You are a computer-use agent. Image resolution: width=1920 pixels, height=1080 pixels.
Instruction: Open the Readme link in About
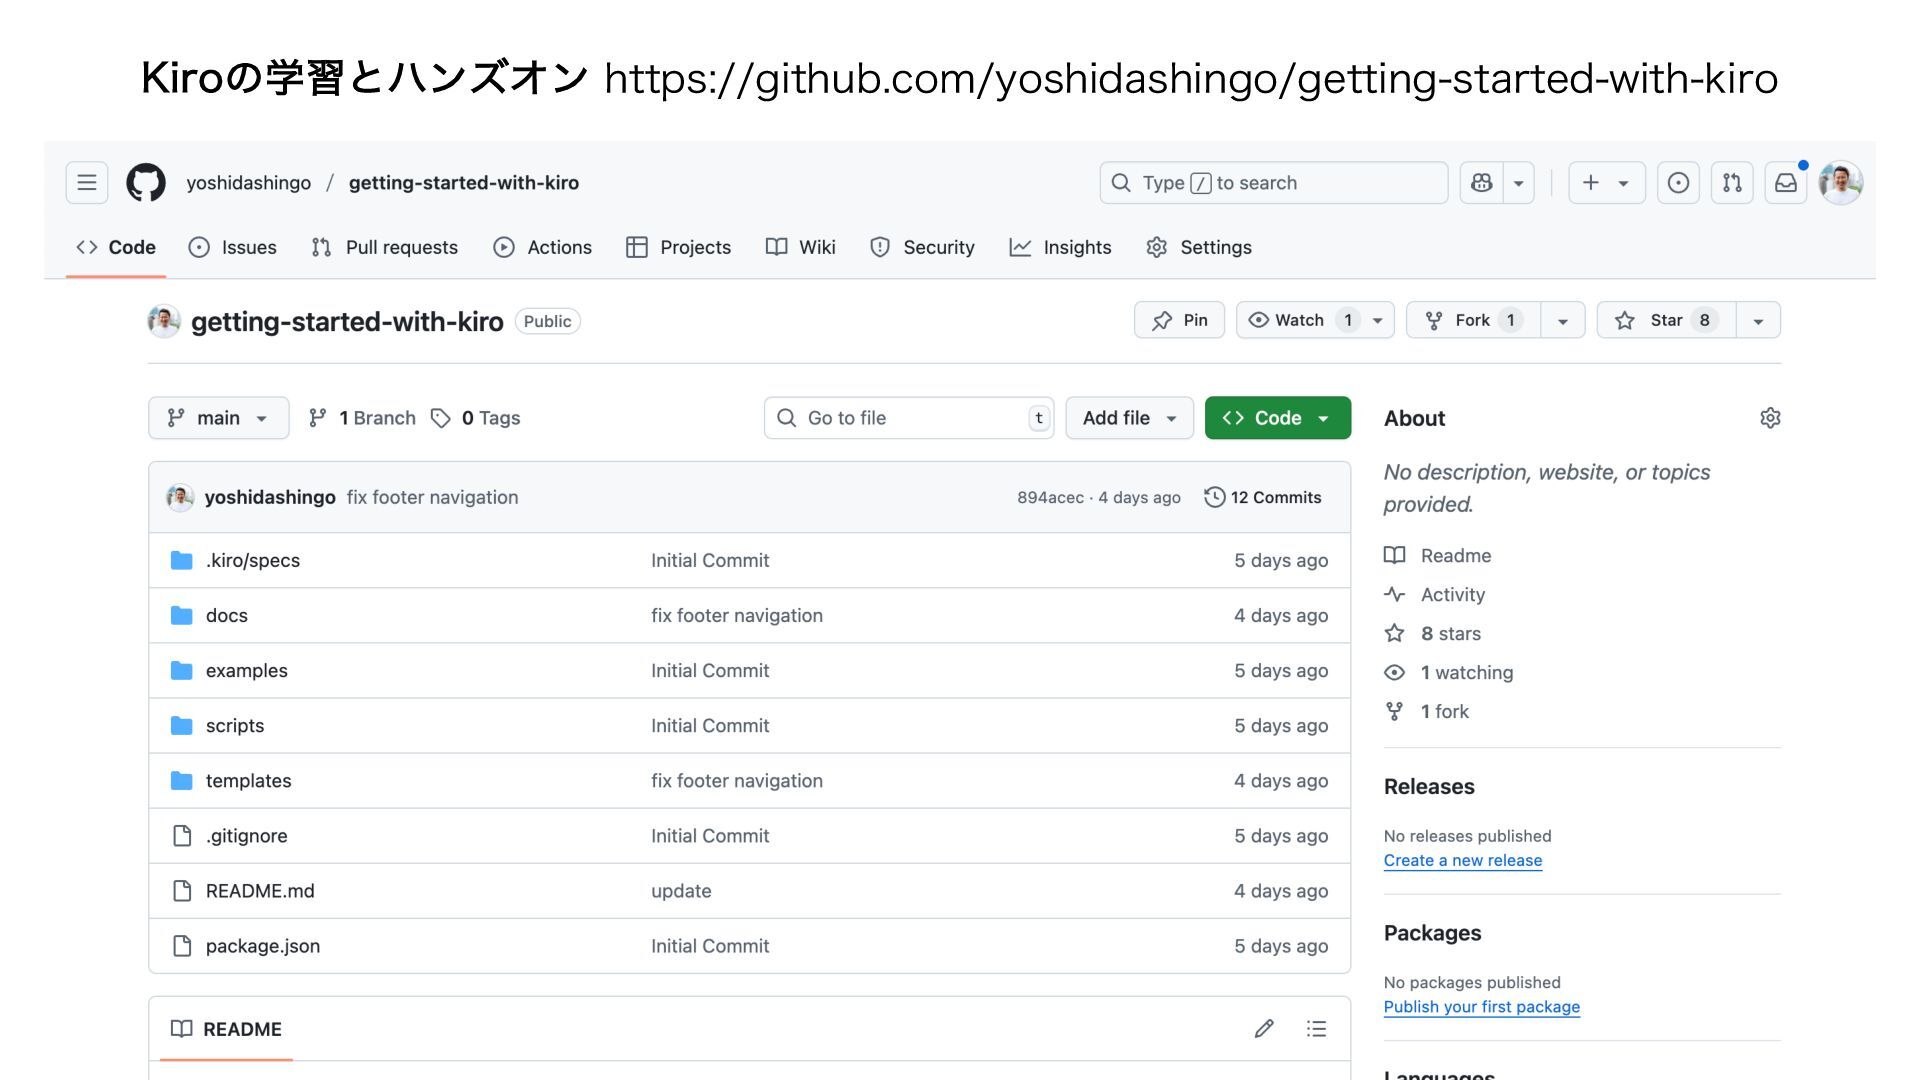pyautogui.click(x=1438, y=555)
